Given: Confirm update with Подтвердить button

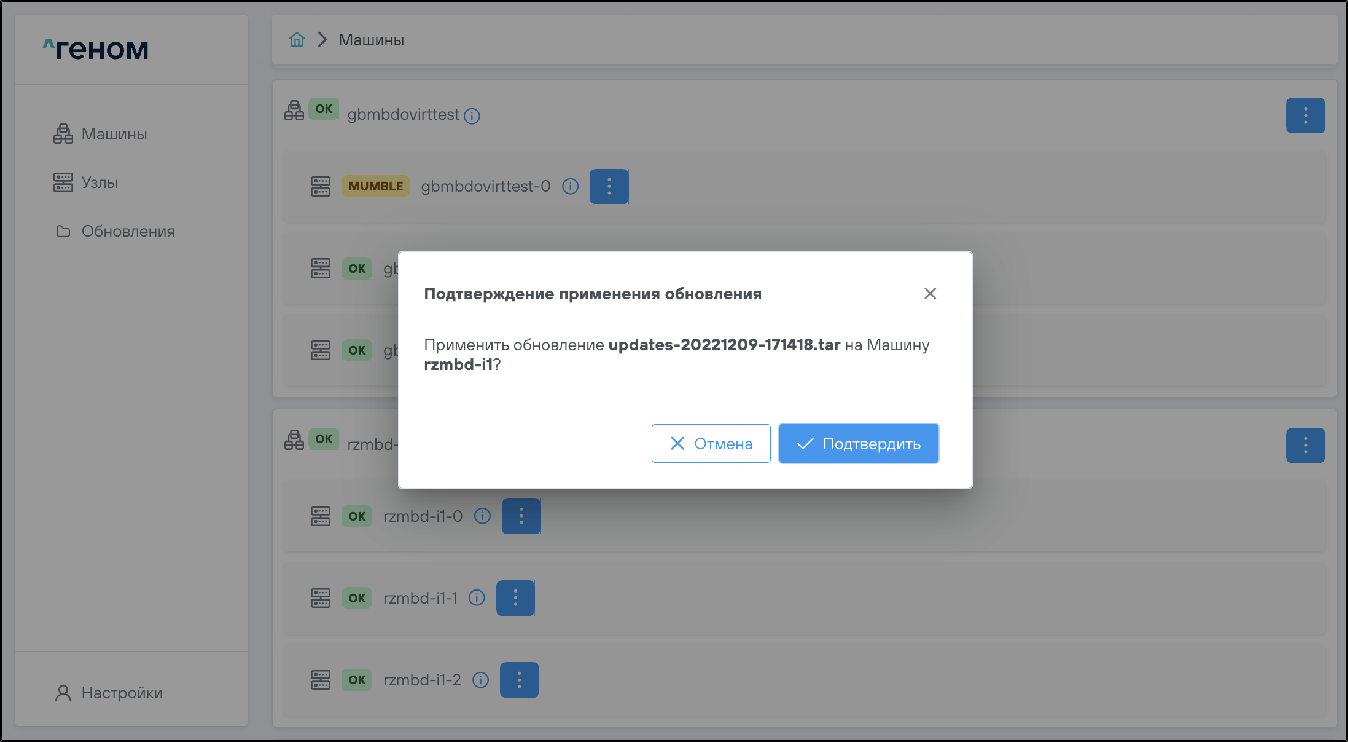Looking at the screenshot, I should coord(858,443).
